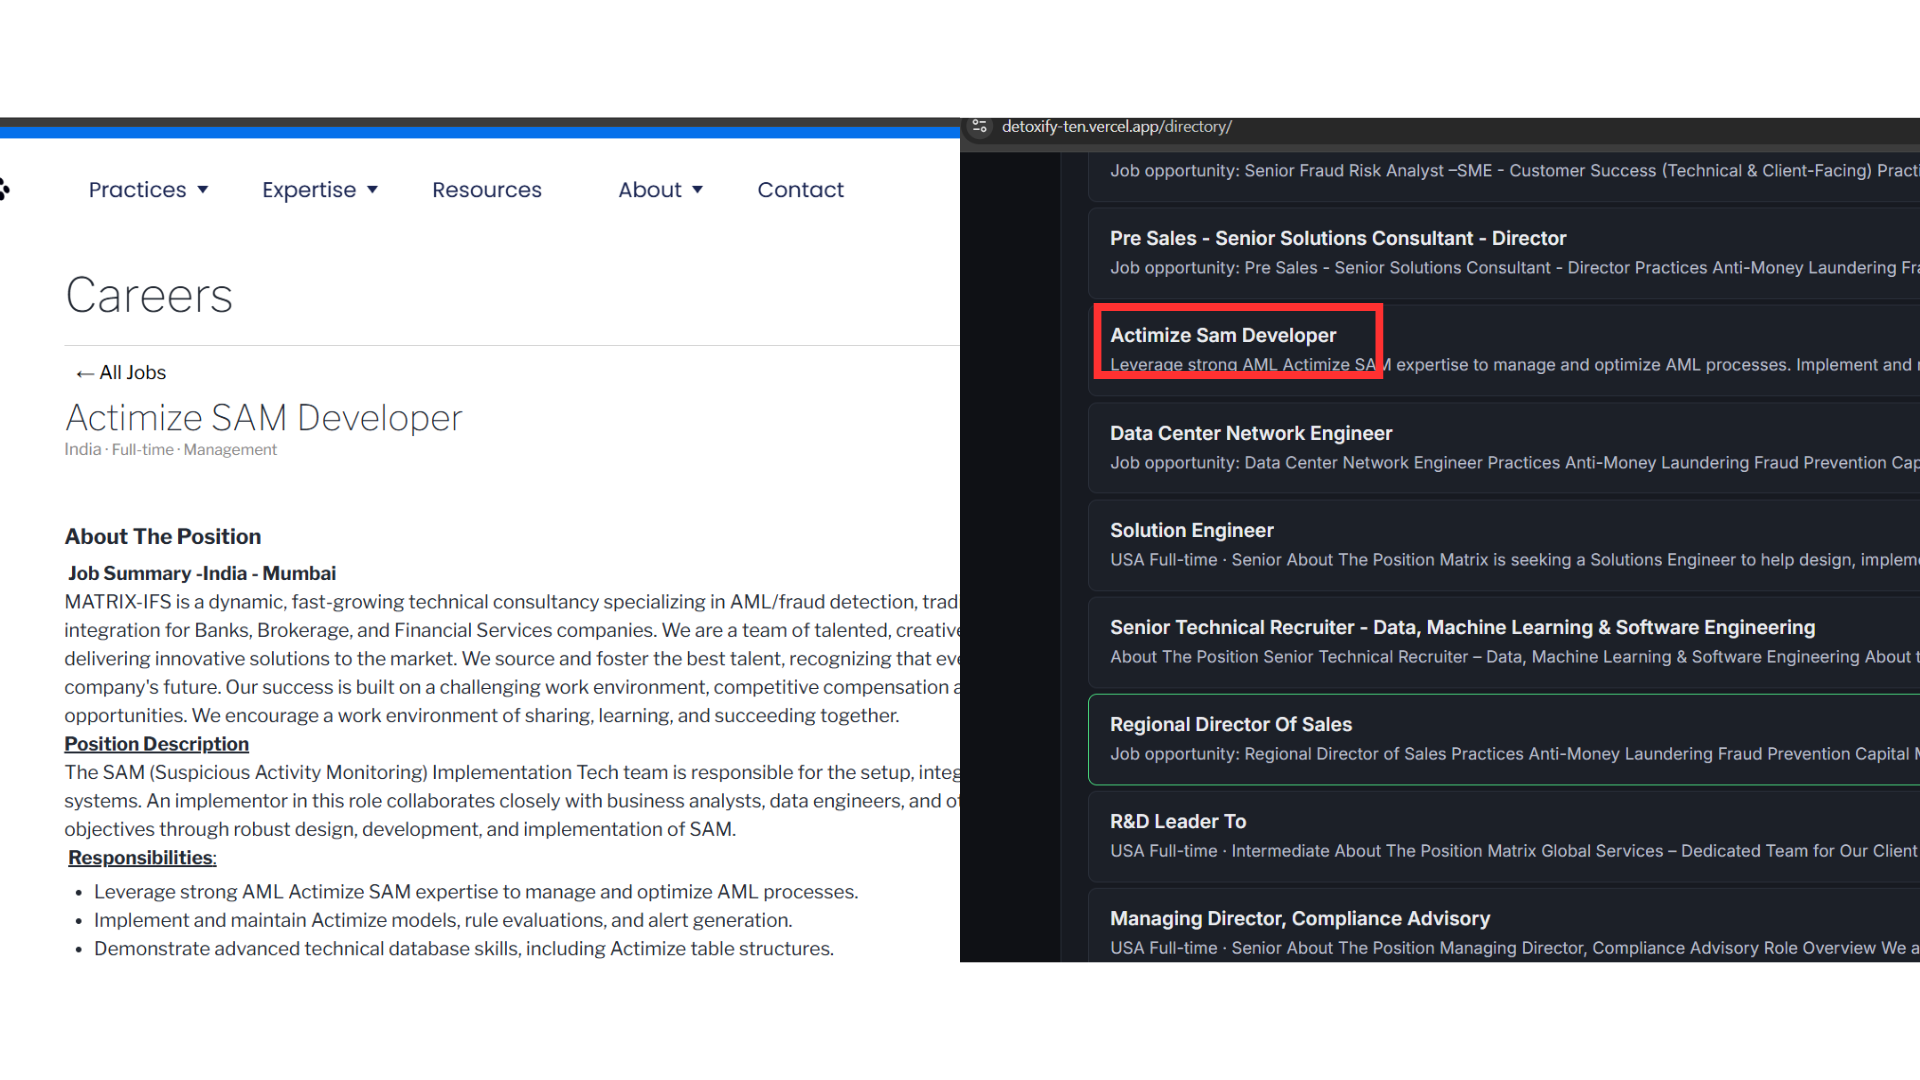
Task: Expand the Expertise dropdown arrow
Action: (x=373, y=190)
